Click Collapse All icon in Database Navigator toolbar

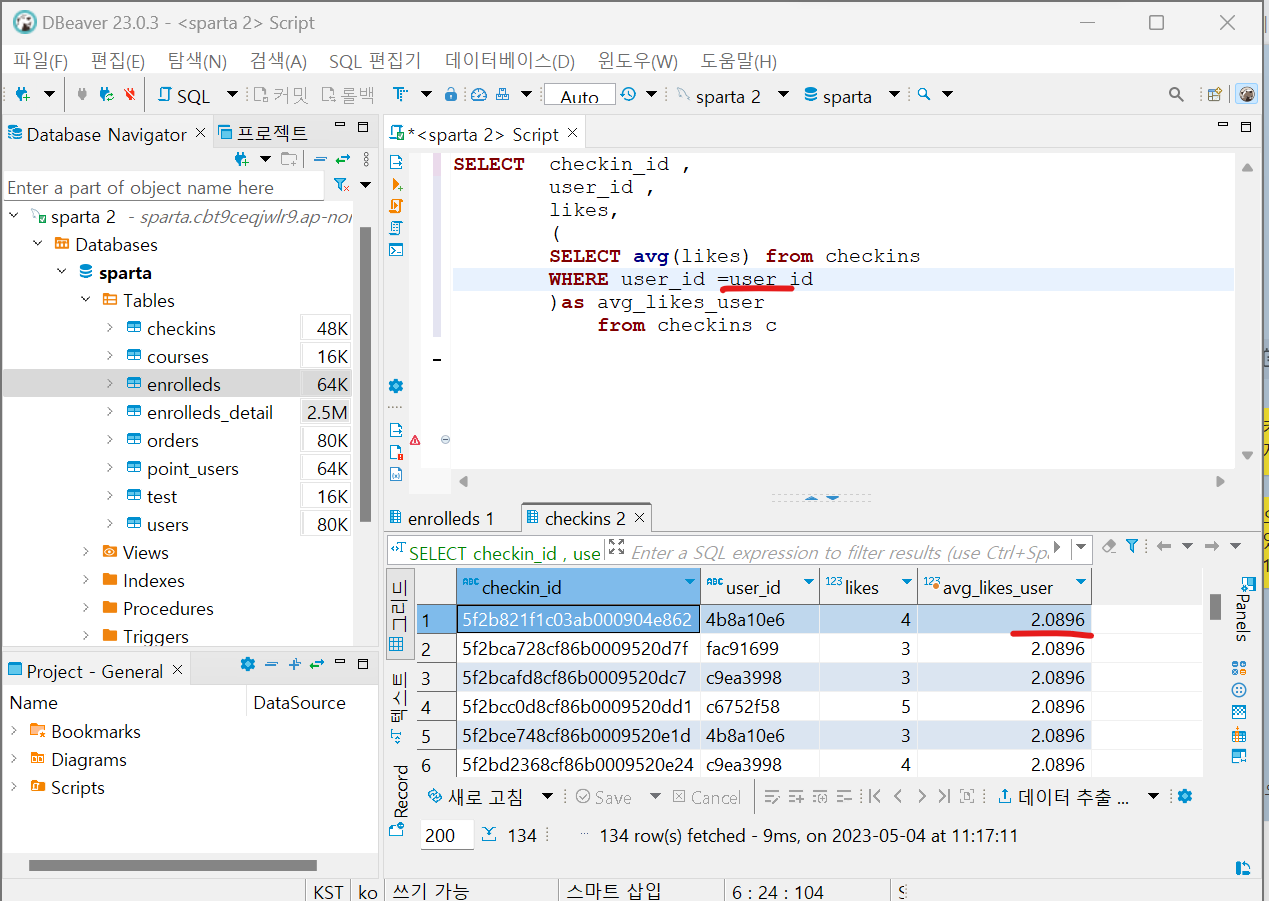pos(320,159)
